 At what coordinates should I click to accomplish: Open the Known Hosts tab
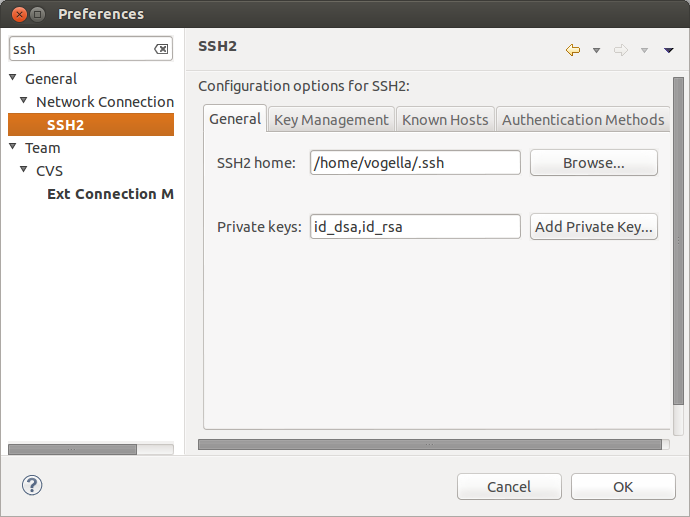point(445,120)
